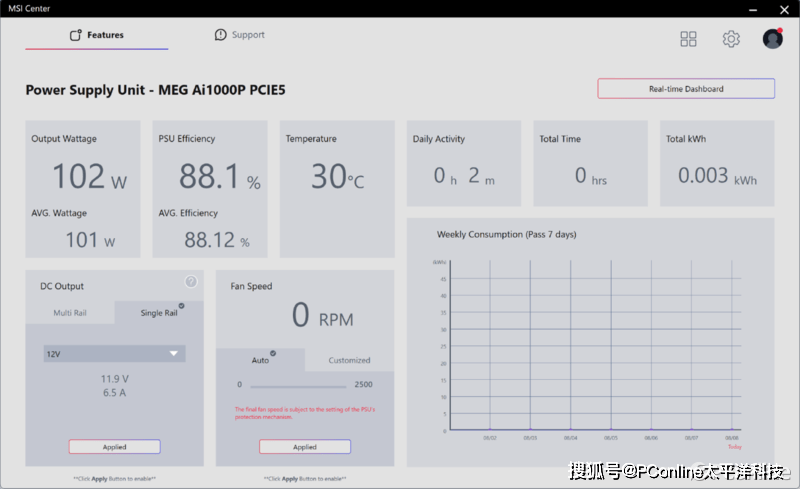This screenshot has height=489, width=800.
Task: Select the Total kWh tile
Action: click(x=717, y=164)
